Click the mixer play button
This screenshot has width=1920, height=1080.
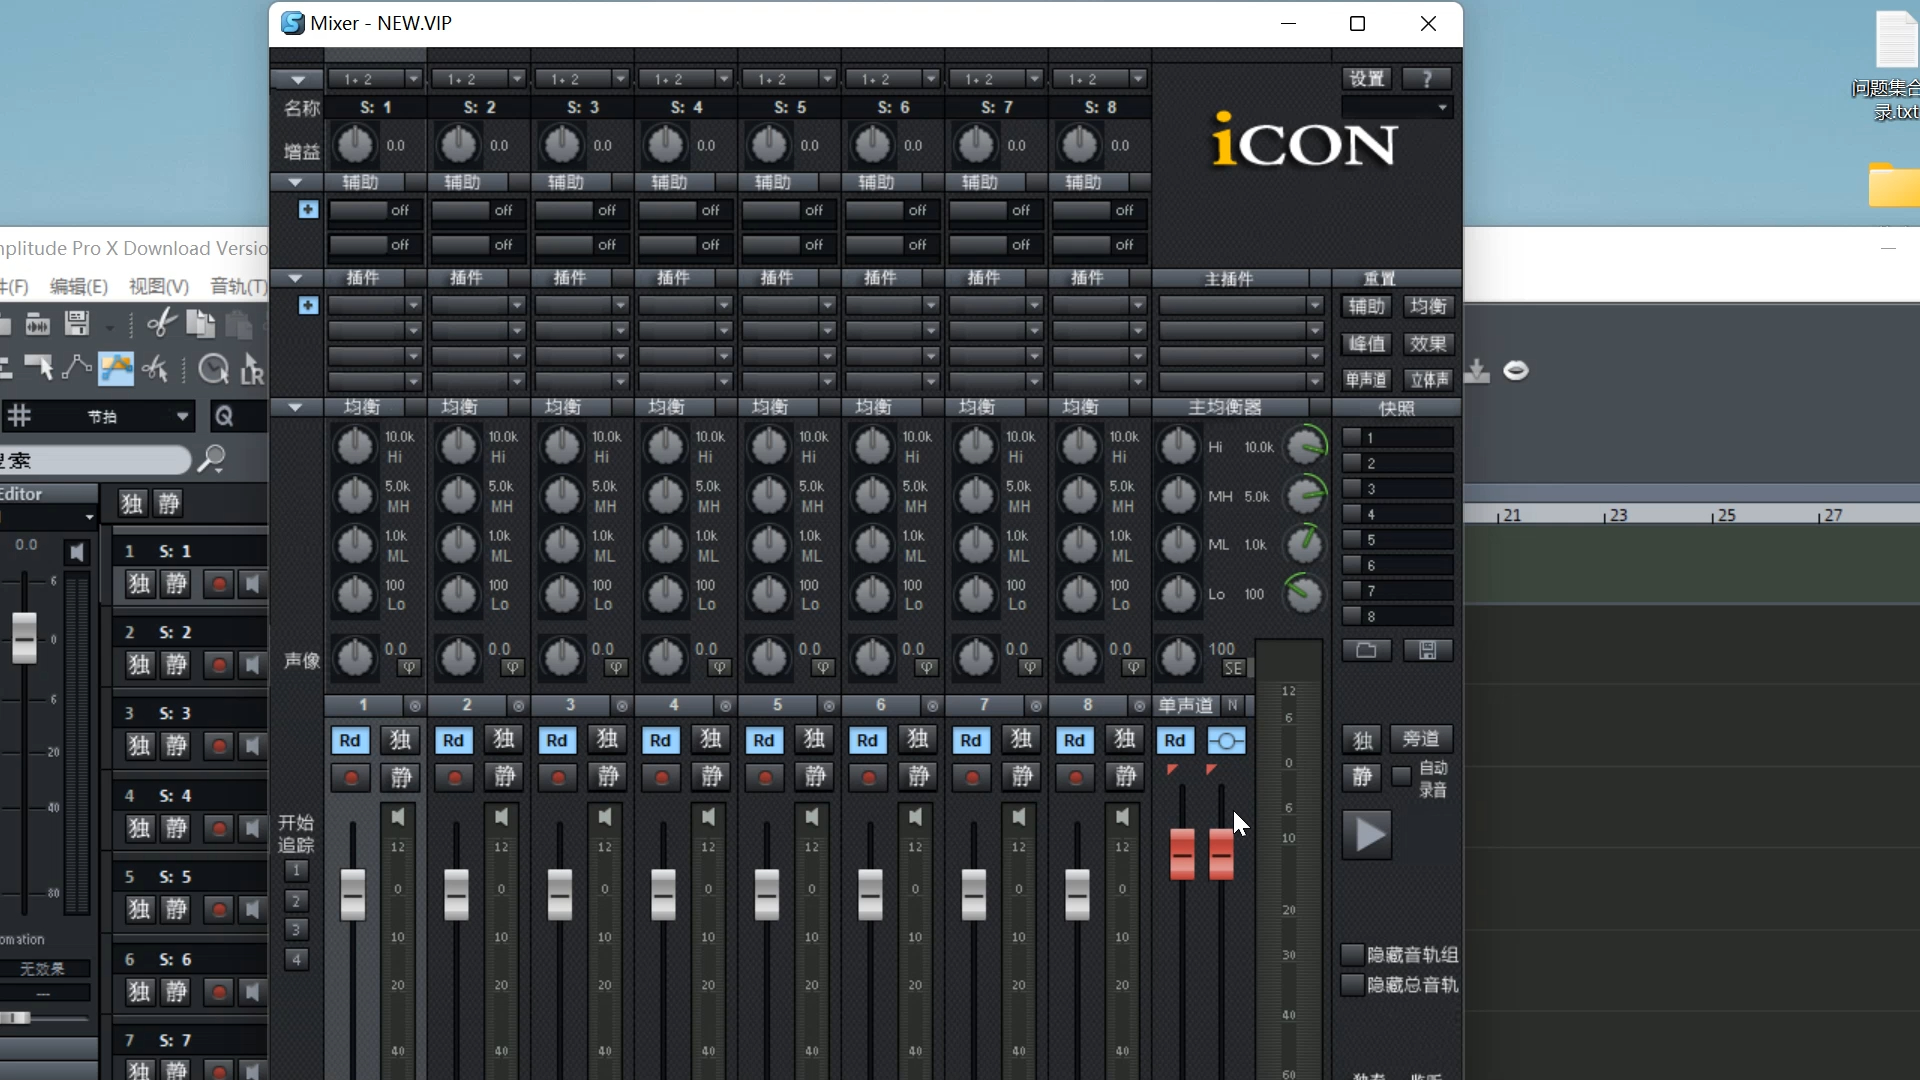tap(1367, 835)
